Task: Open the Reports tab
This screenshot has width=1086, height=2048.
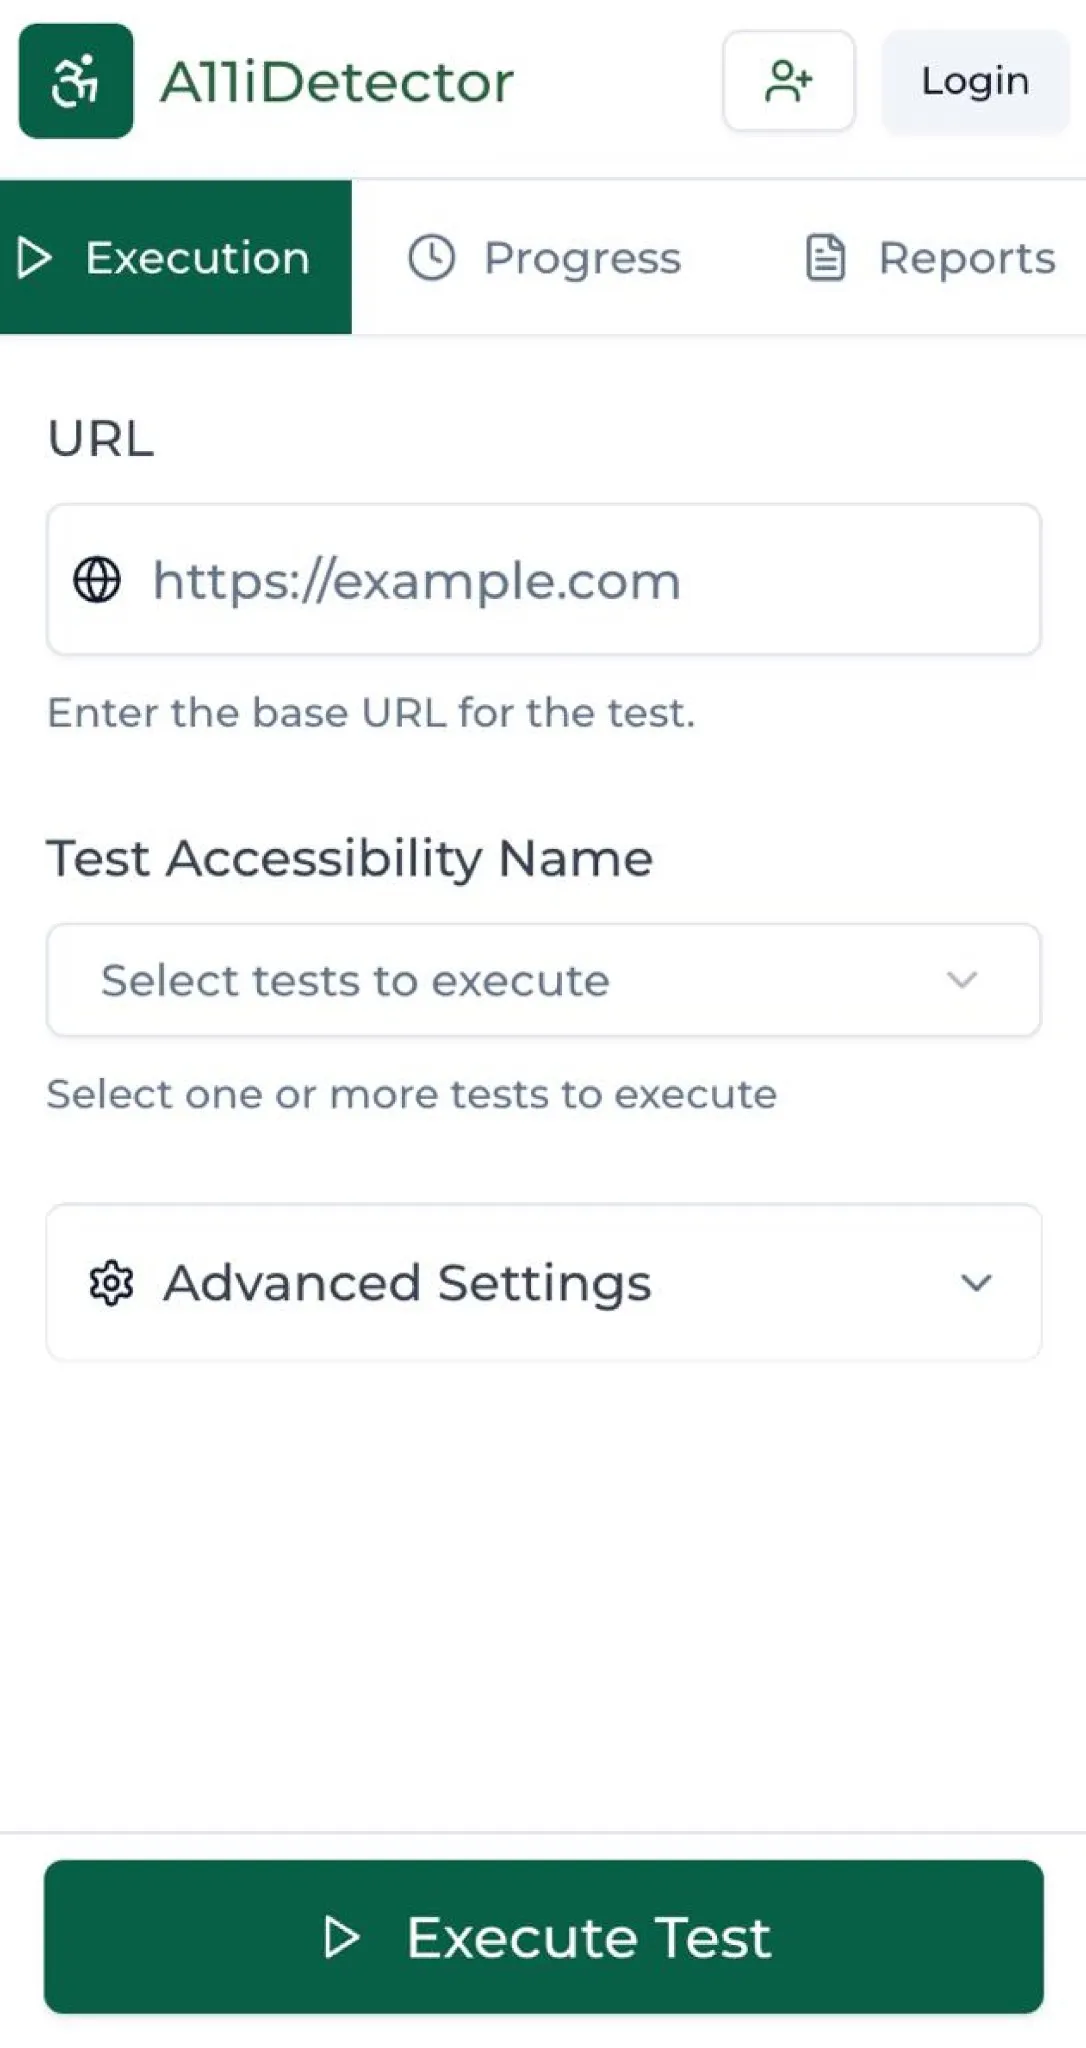Action: [x=966, y=258]
